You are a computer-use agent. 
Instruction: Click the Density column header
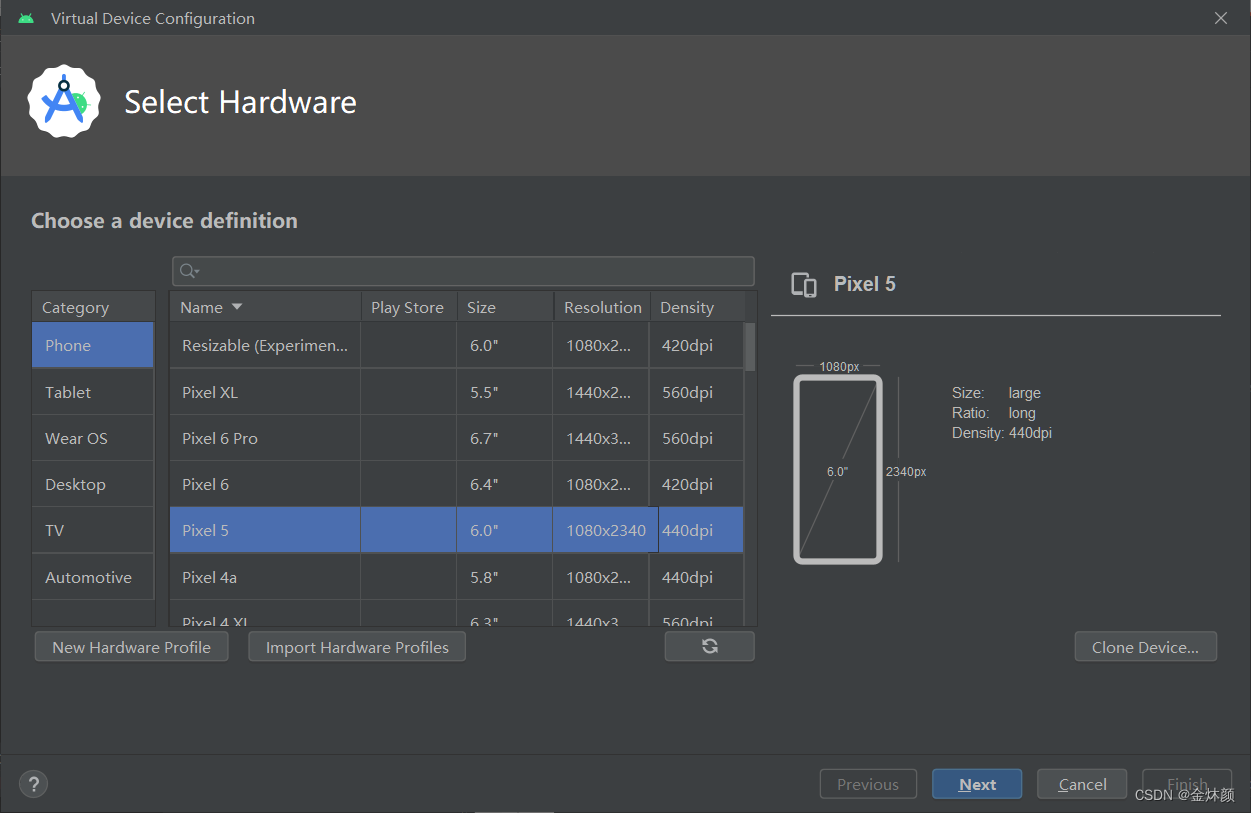pos(697,307)
